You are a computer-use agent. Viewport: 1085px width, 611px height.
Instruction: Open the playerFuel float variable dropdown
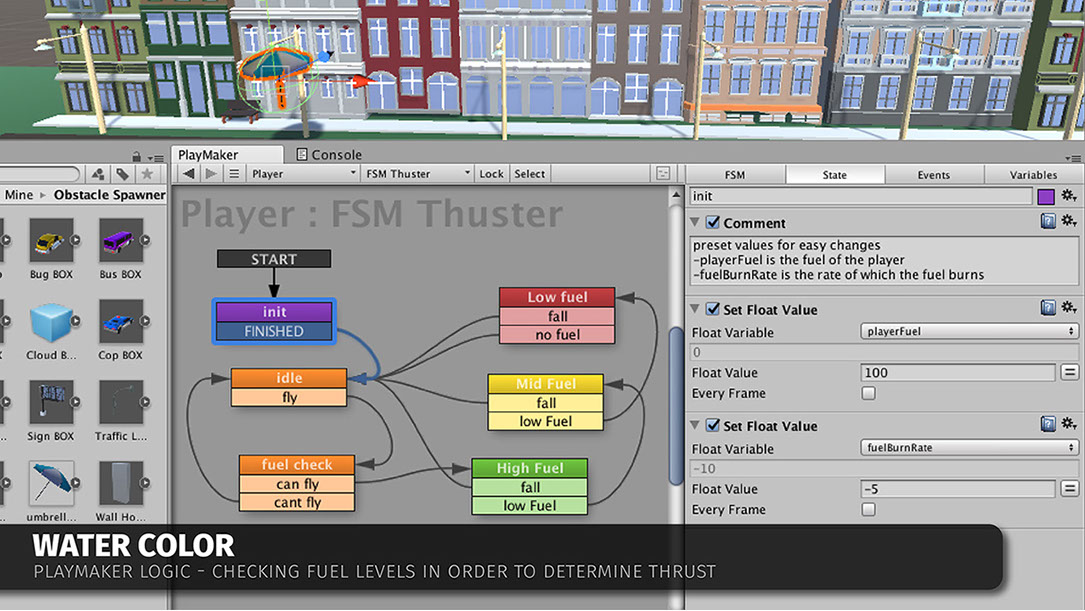coord(969,331)
